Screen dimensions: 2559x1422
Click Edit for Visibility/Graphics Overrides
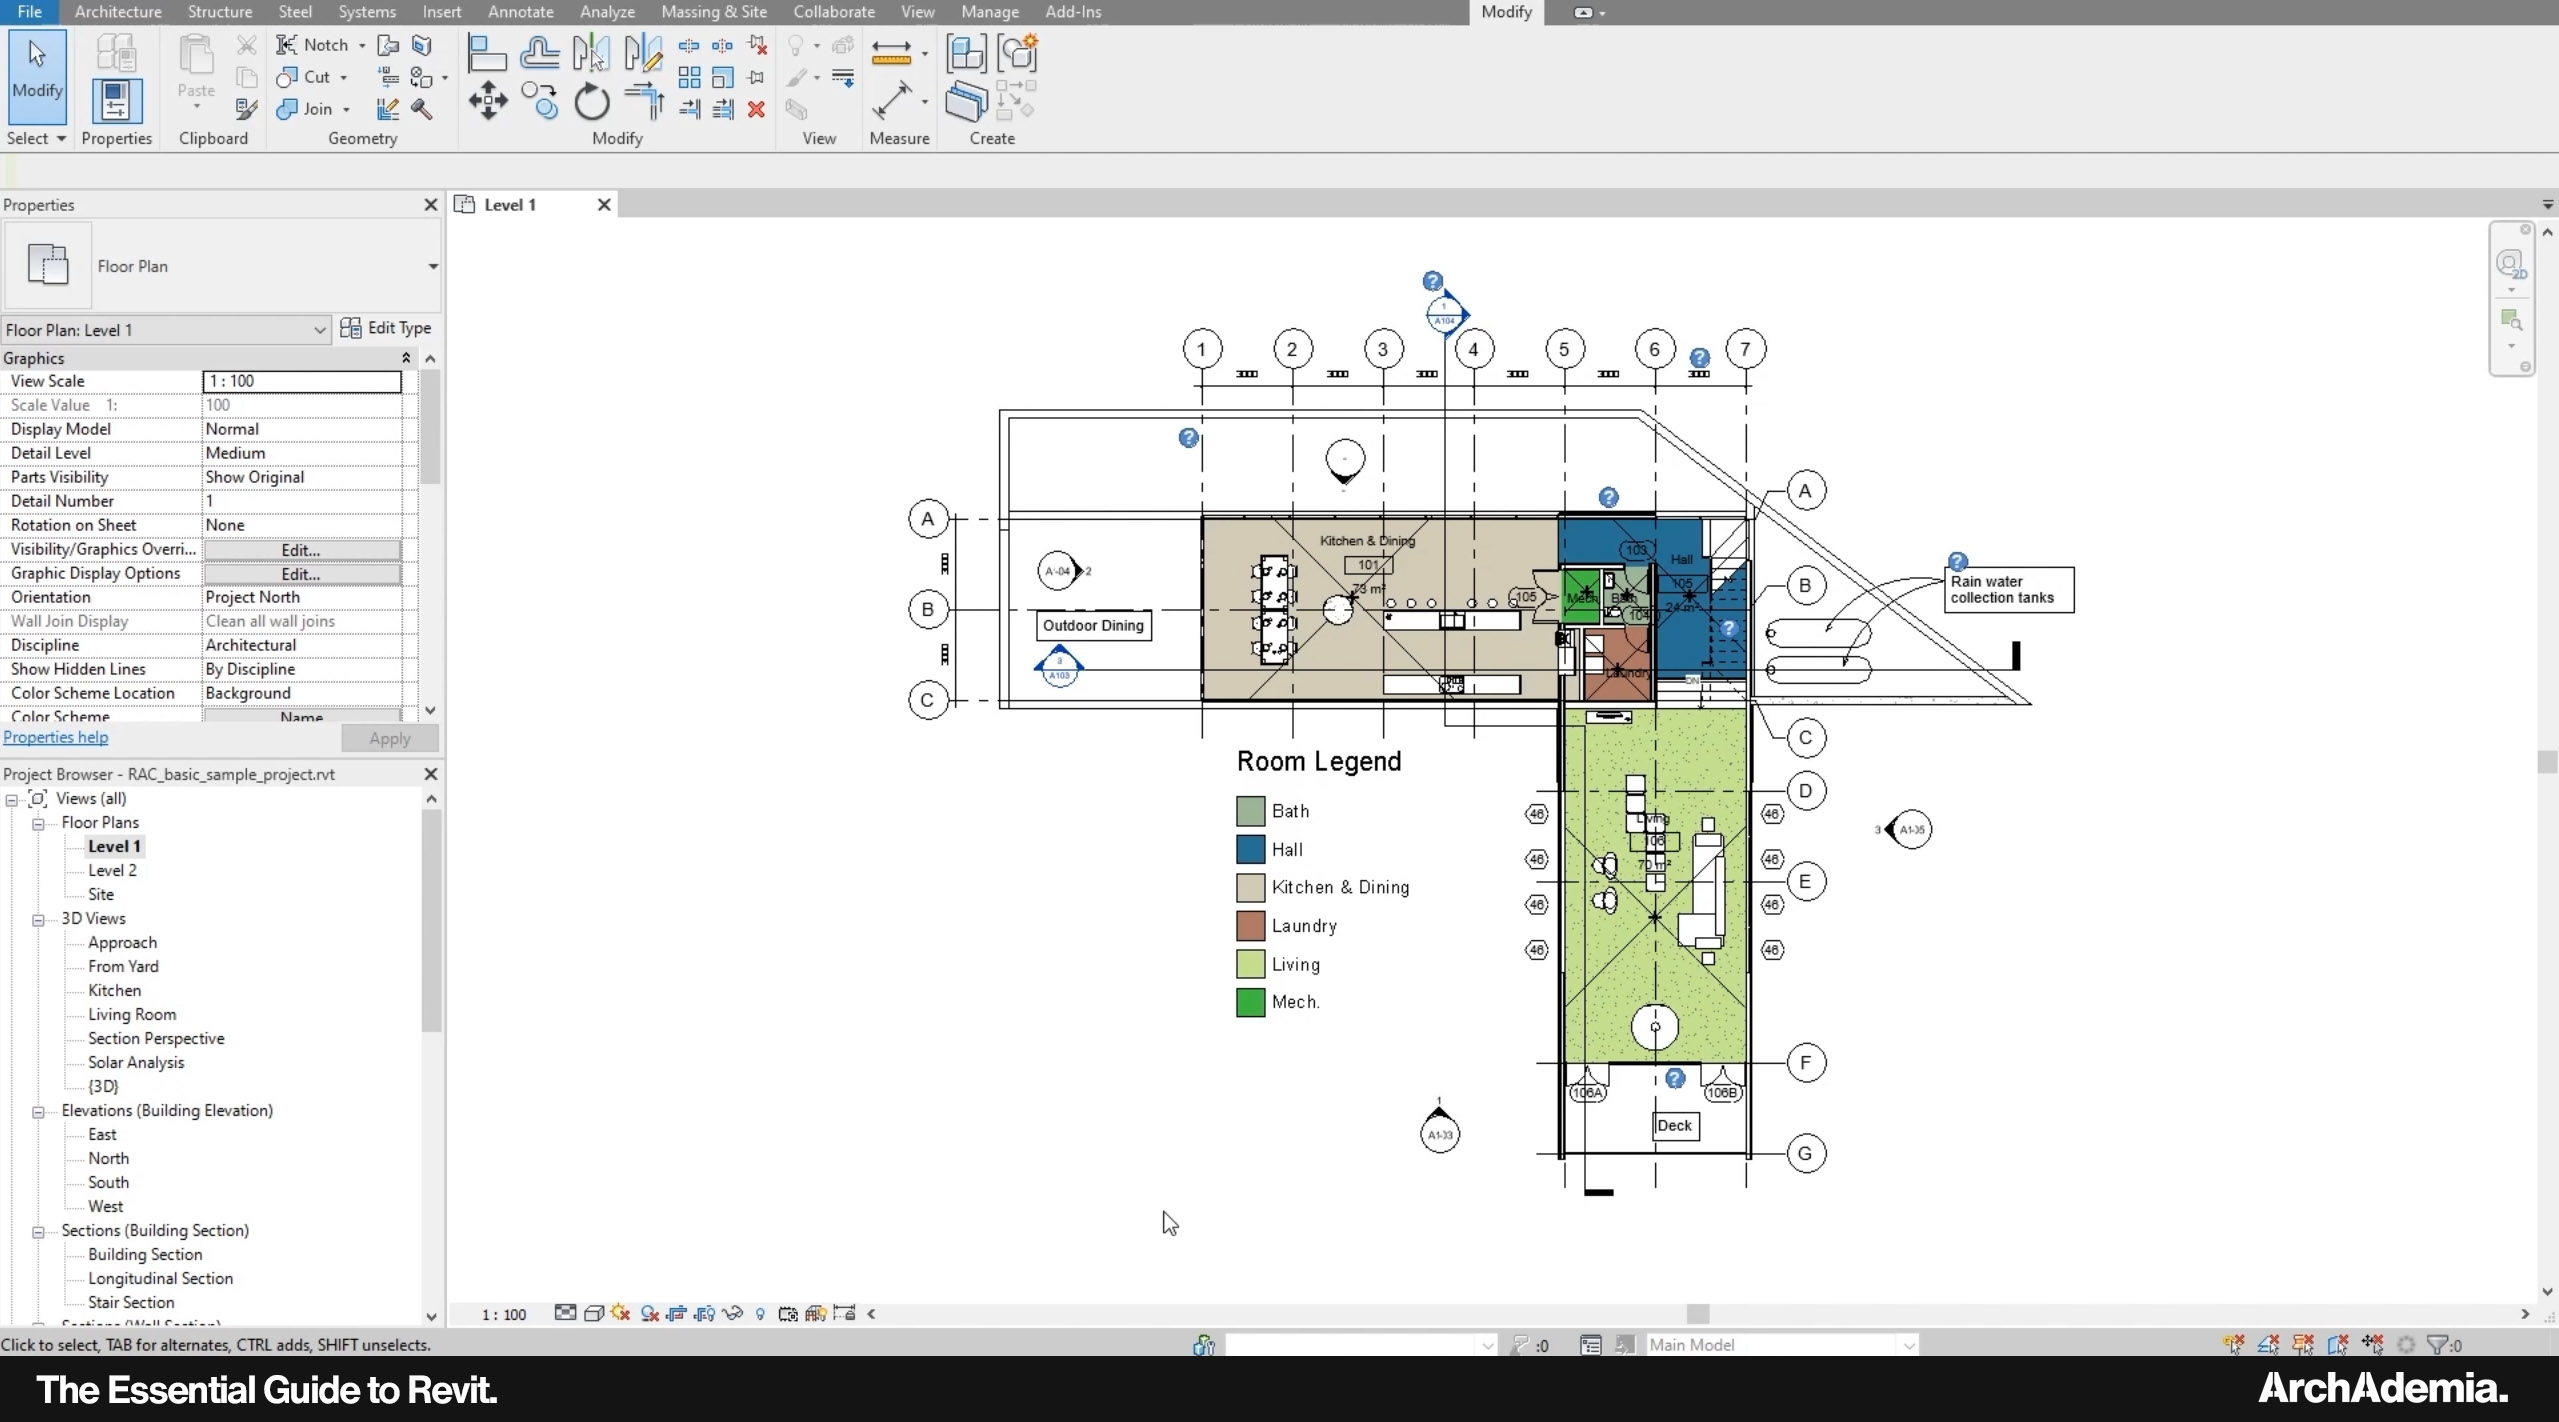pos(301,550)
